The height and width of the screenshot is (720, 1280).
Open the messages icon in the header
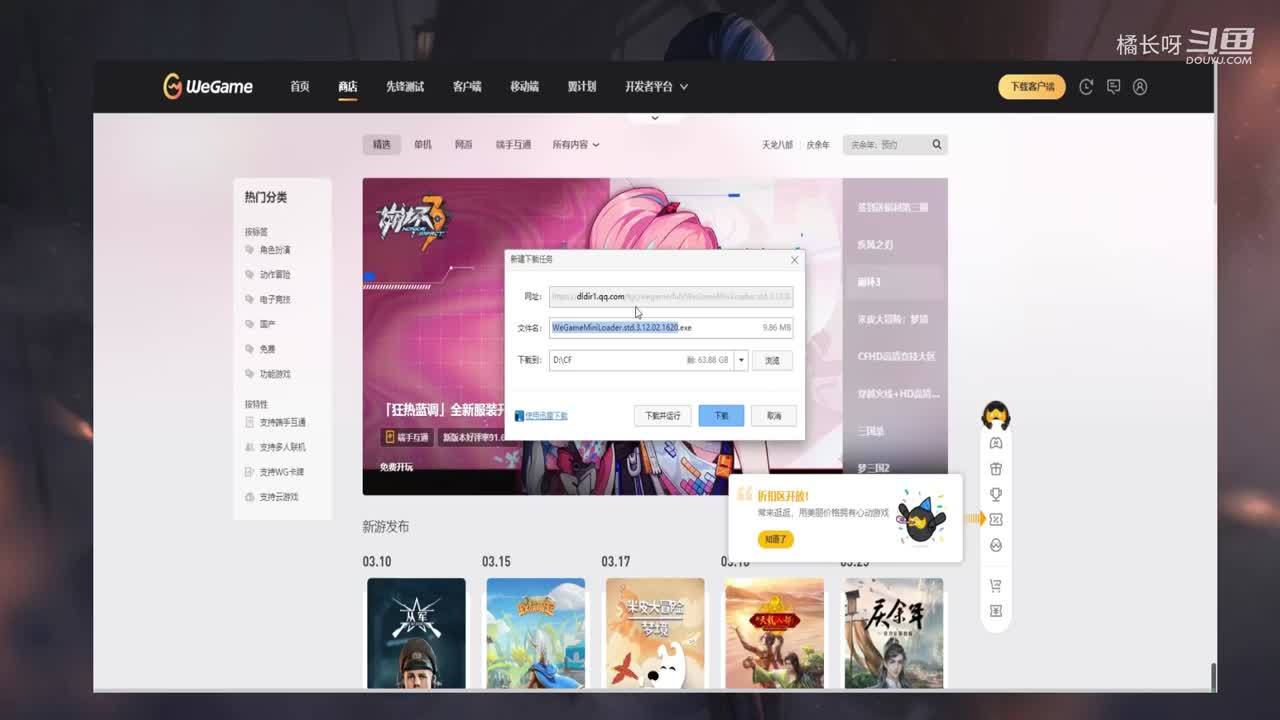[1113, 87]
